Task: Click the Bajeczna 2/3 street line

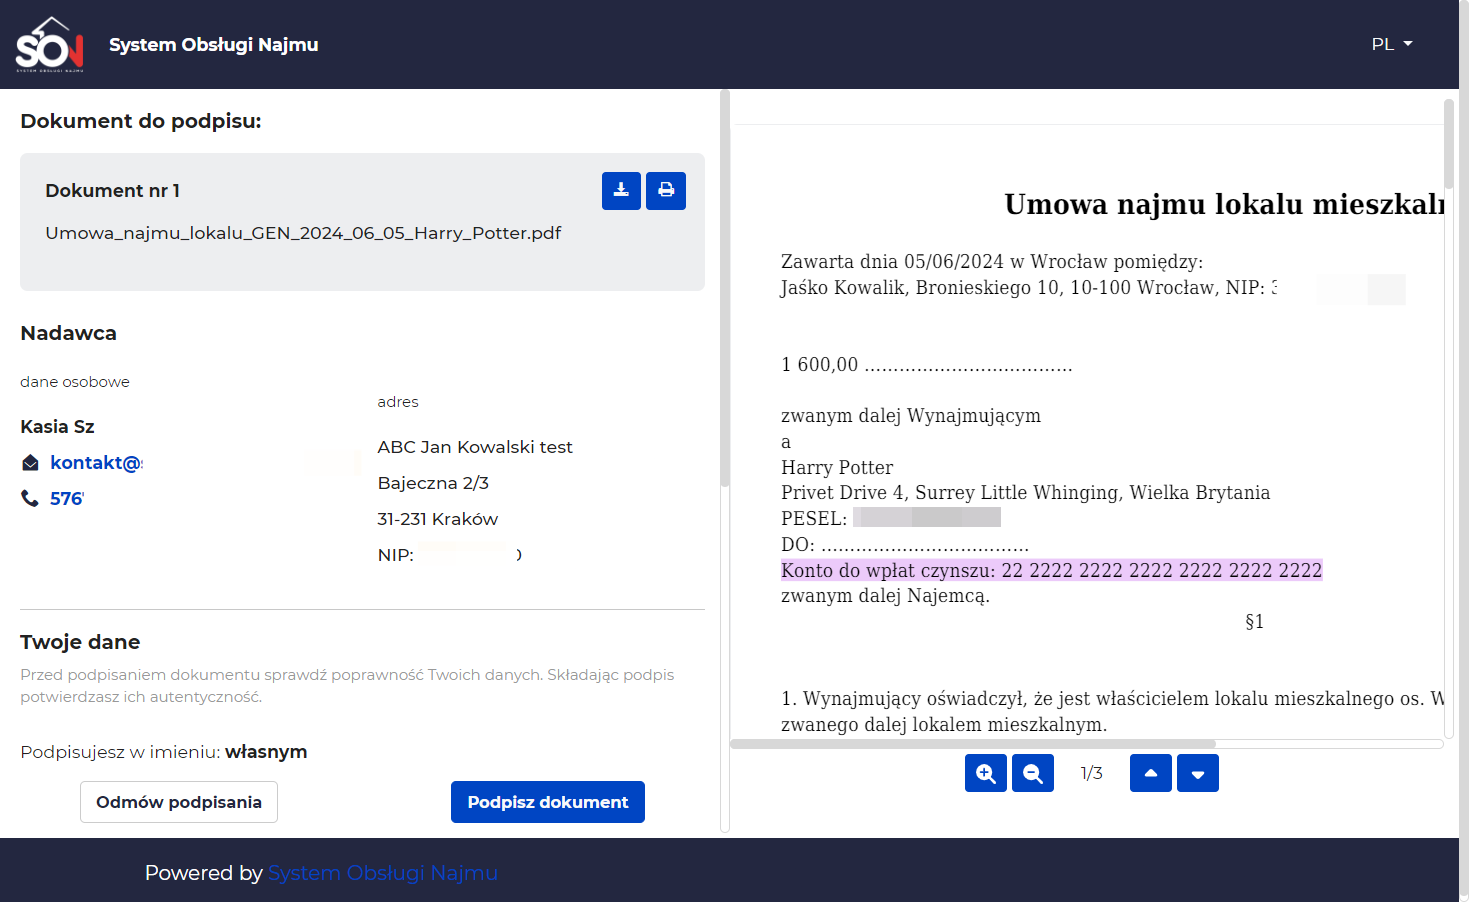Action: (x=433, y=483)
